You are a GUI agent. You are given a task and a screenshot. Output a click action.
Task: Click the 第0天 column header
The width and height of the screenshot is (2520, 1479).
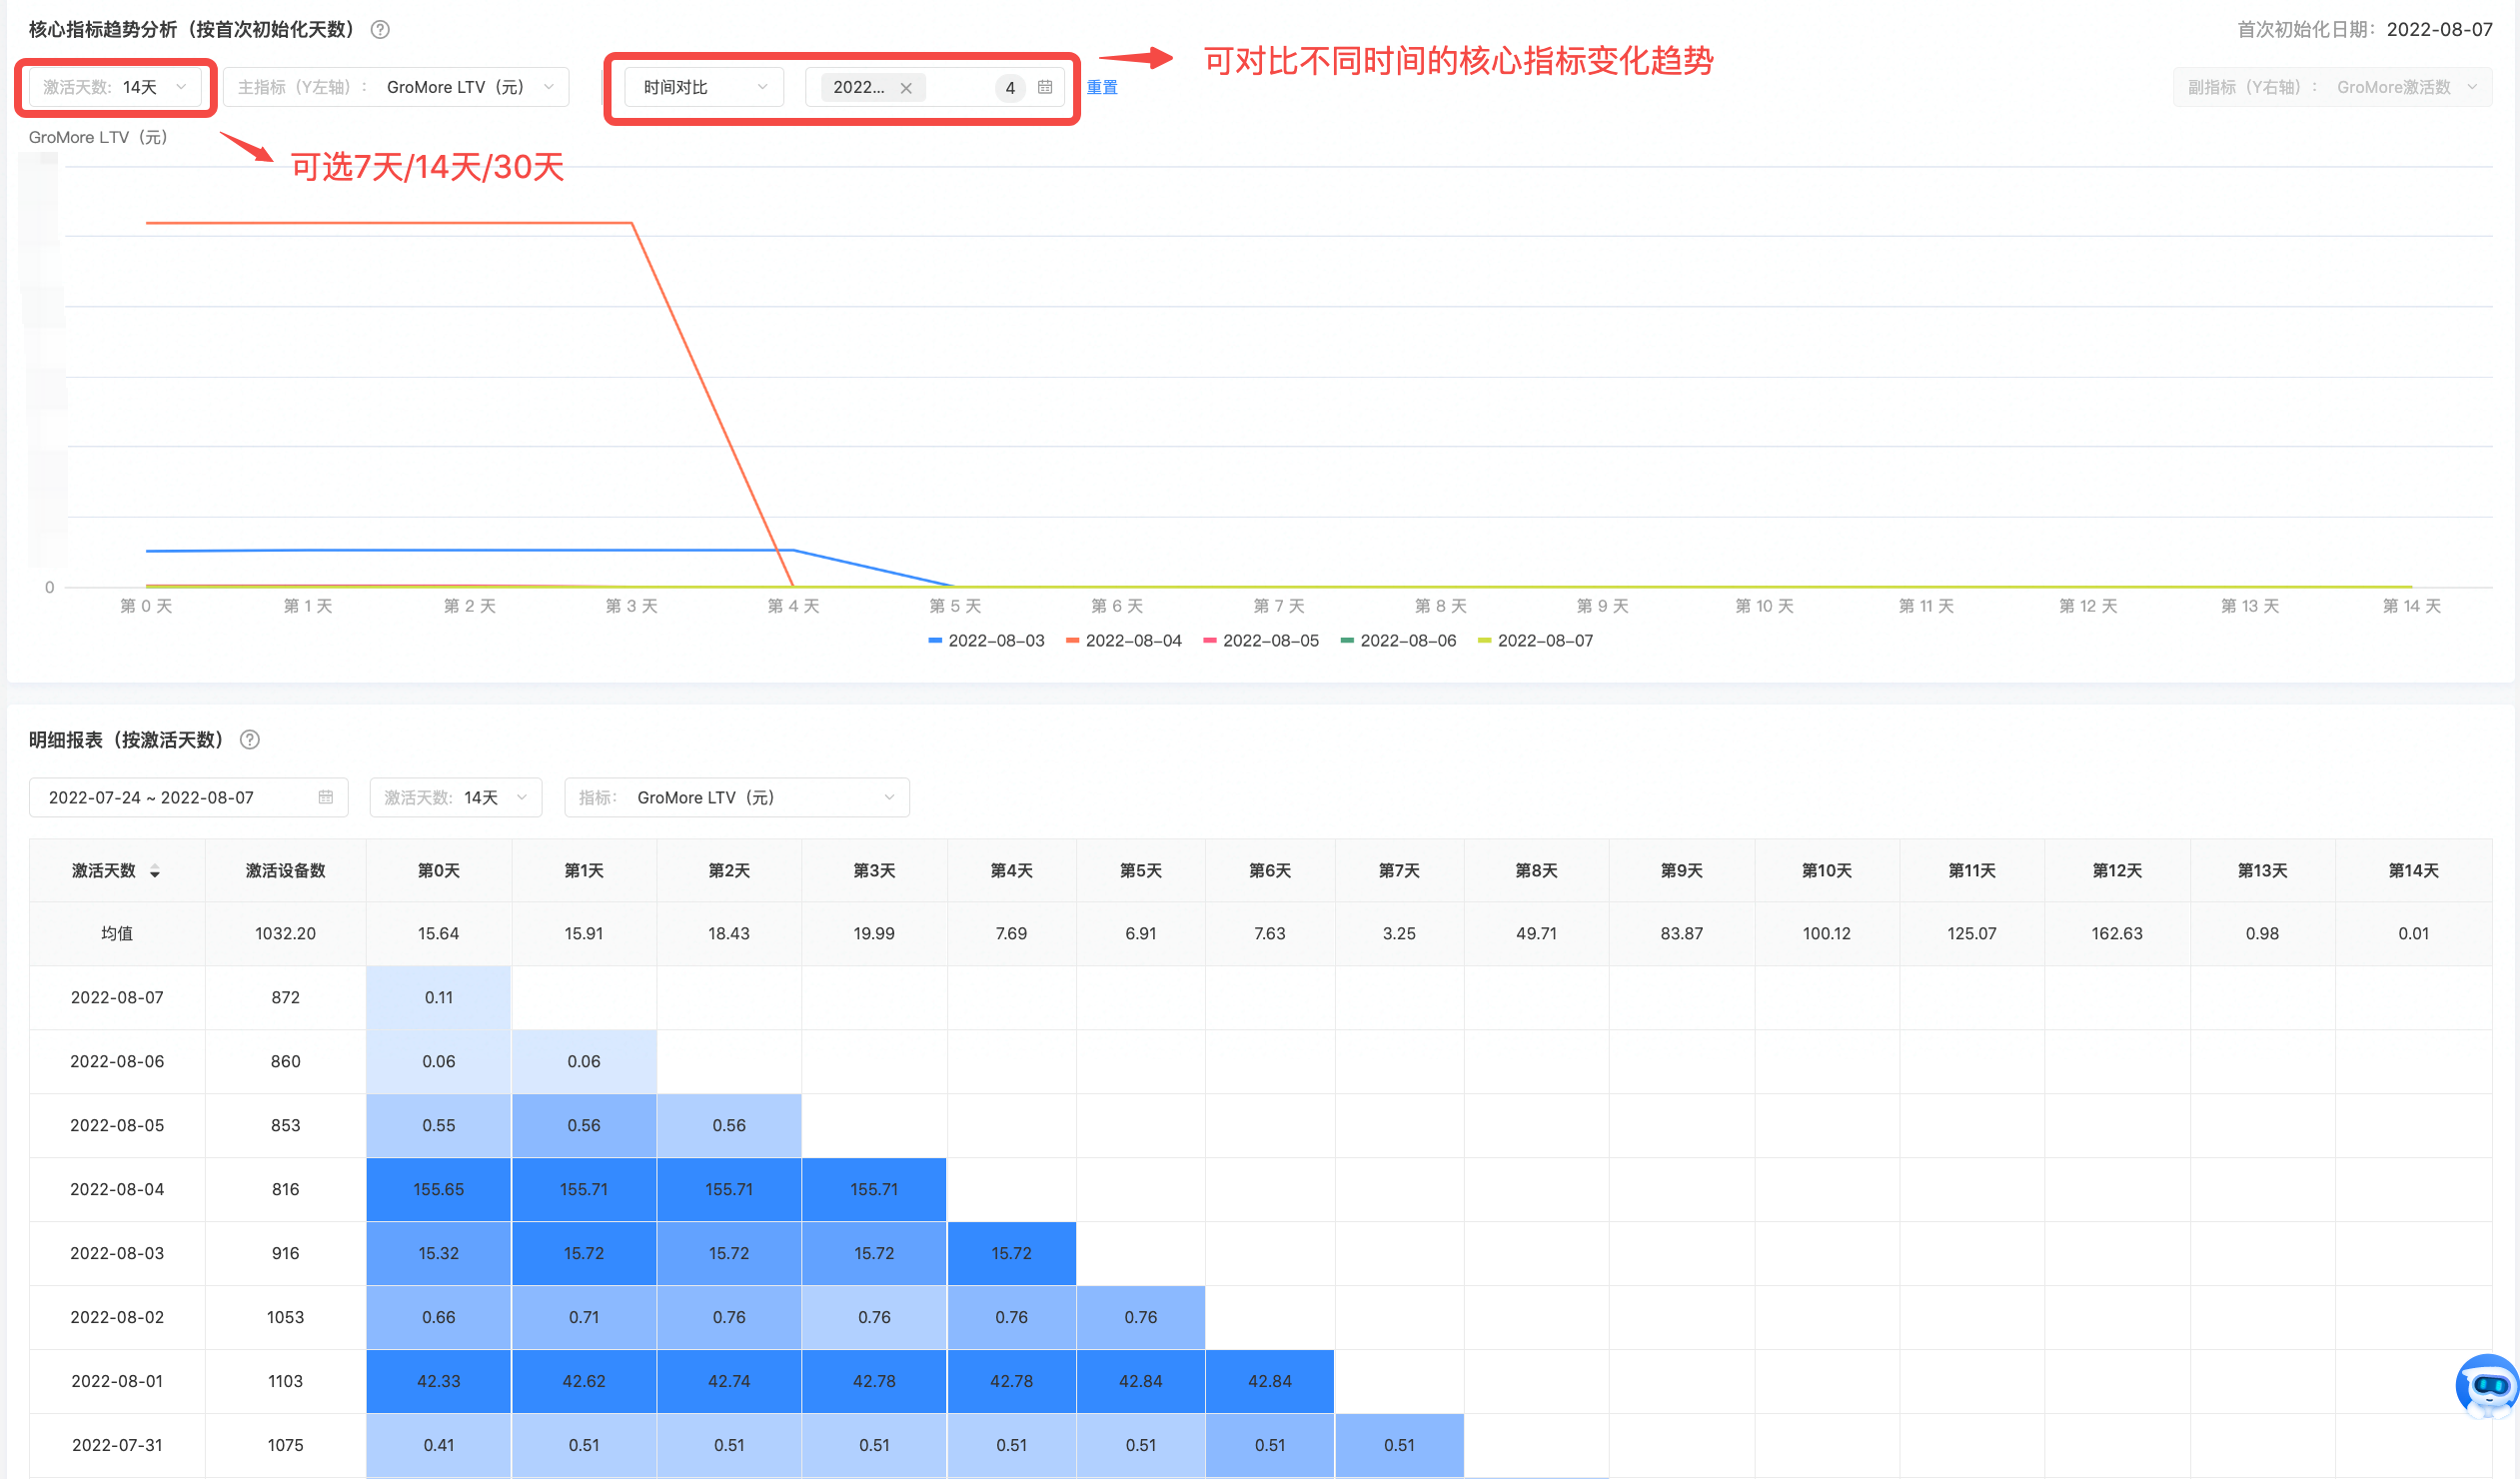pyautogui.click(x=438, y=870)
